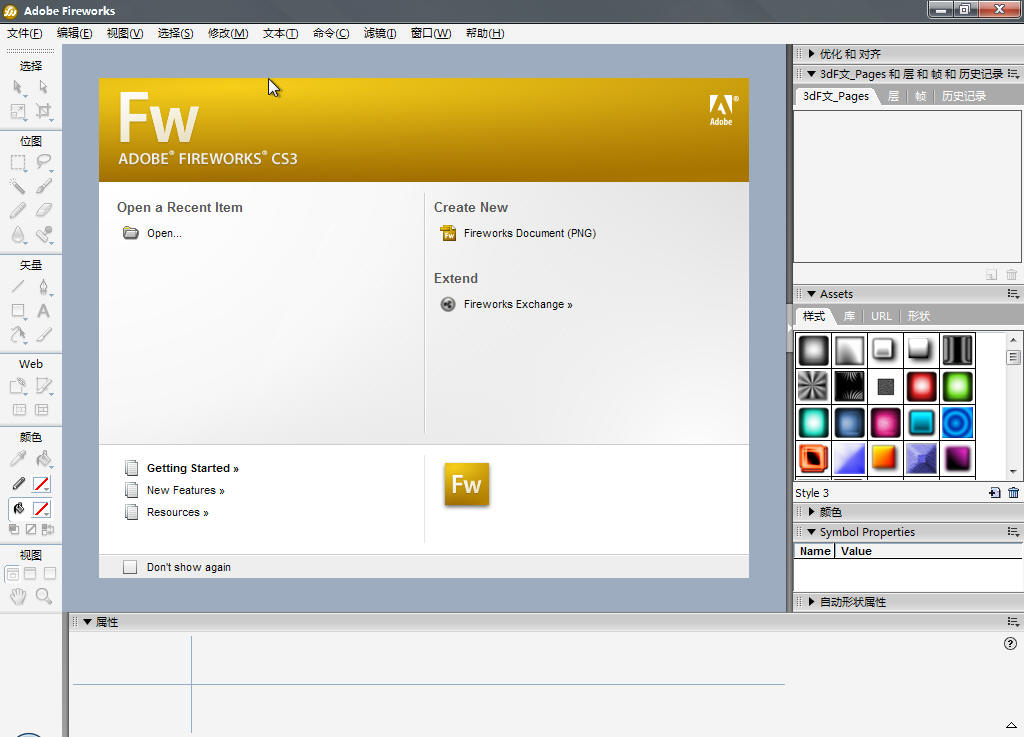Collapse the 3dF文_Pages panel group
The height and width of the screenshot is (737, 1024).
[811, 74]
